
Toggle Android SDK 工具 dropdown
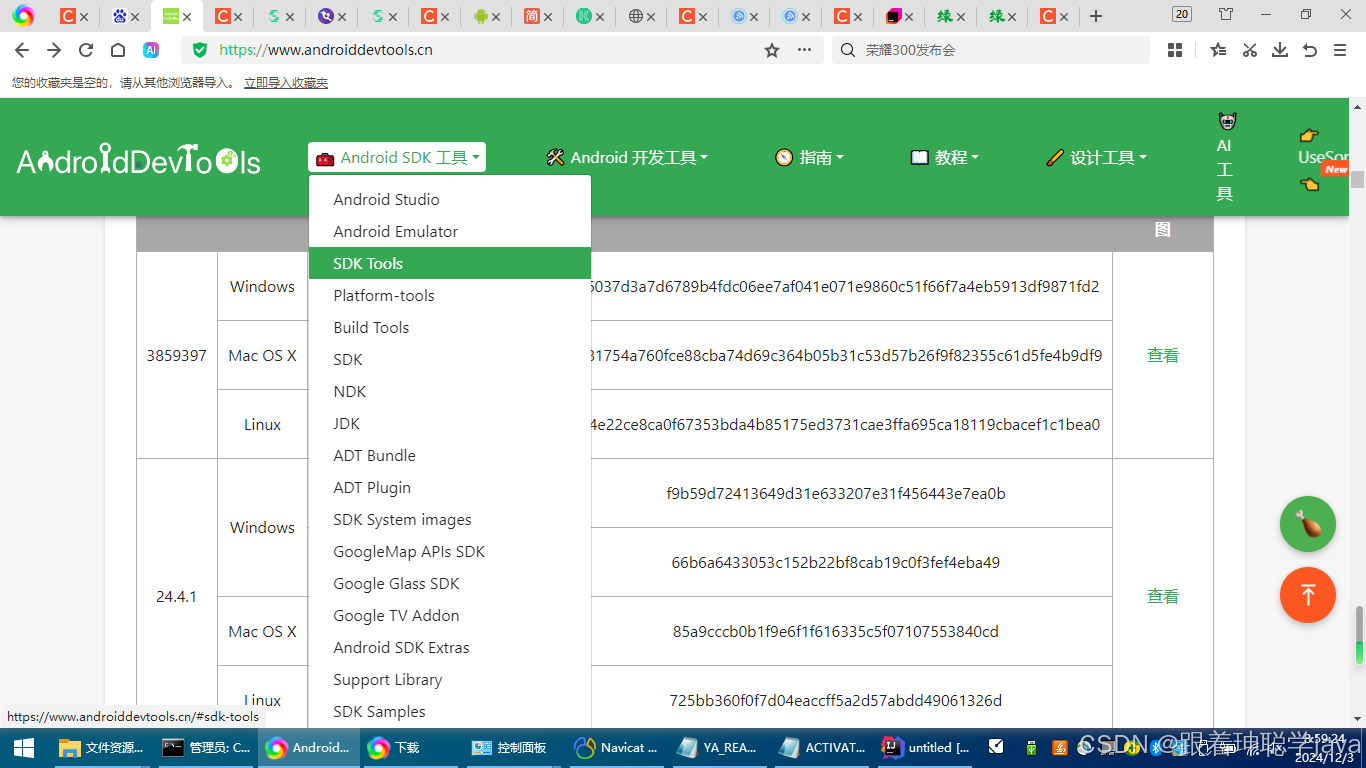397,157
